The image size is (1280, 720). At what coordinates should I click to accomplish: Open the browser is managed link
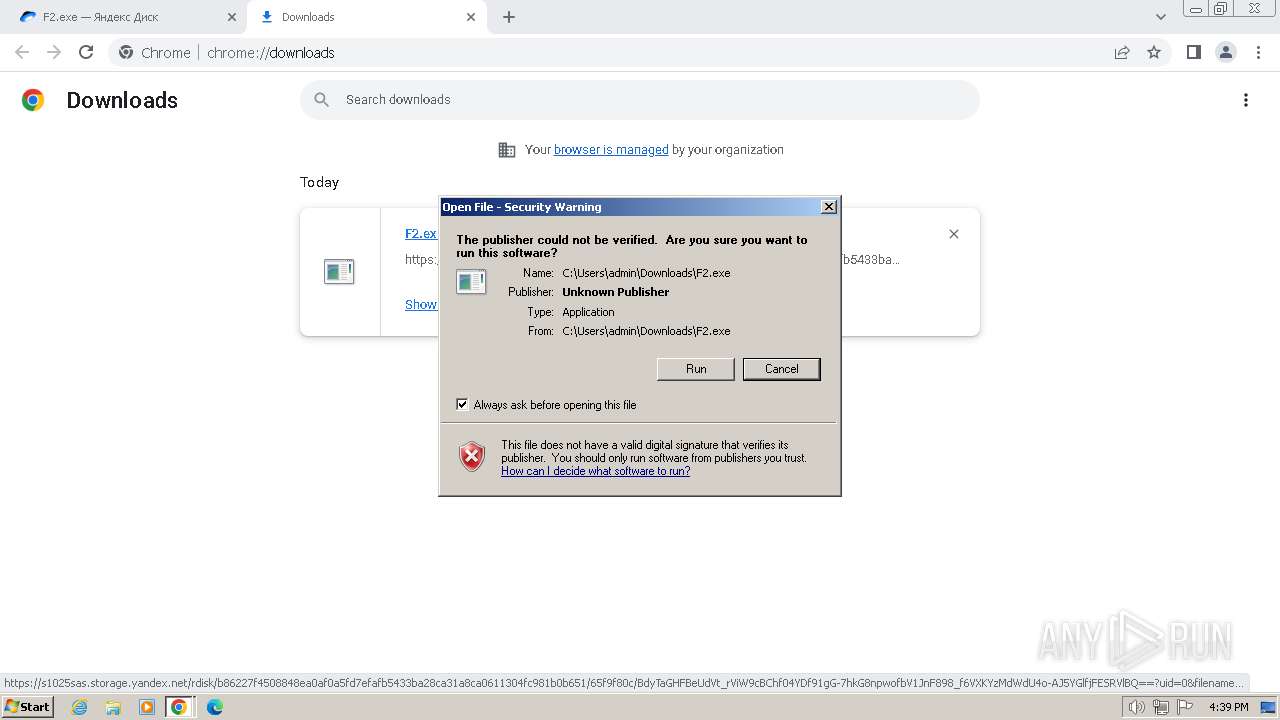point(611,150)
